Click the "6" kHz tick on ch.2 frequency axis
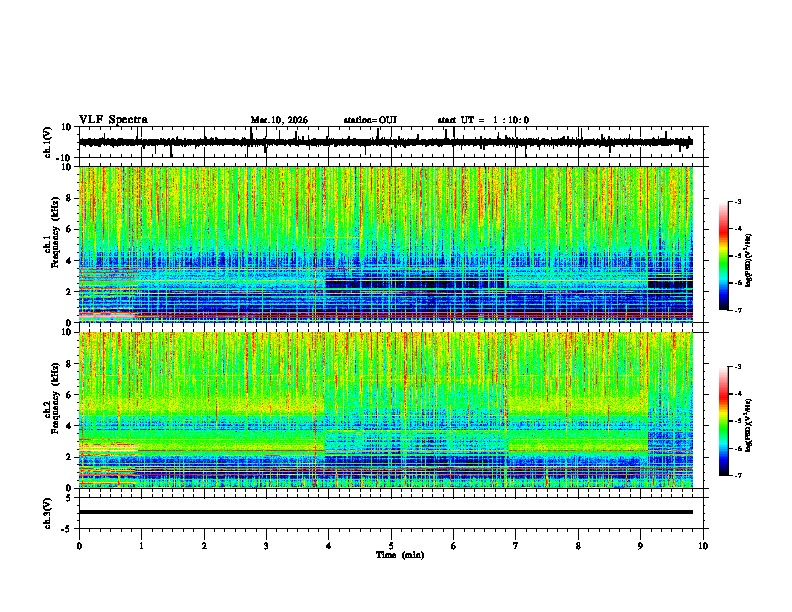Image resolution: width=792 pixels, height=612 pixels. (69, 395)
